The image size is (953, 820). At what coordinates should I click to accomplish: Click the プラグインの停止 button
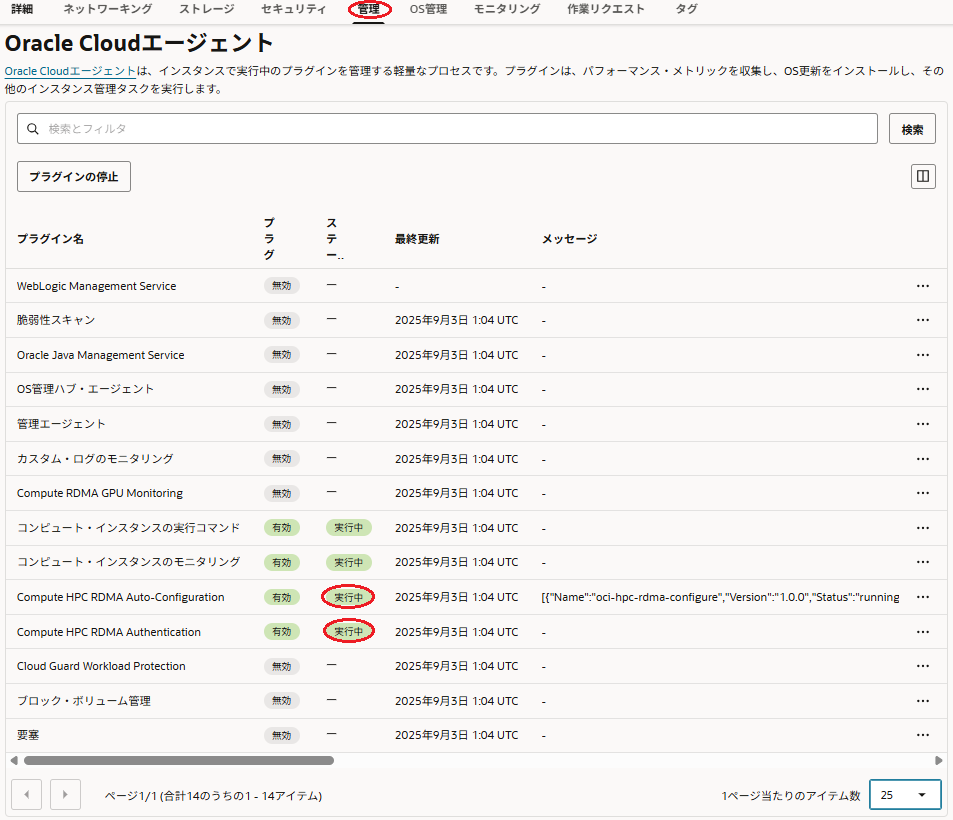tap(74, 176)
